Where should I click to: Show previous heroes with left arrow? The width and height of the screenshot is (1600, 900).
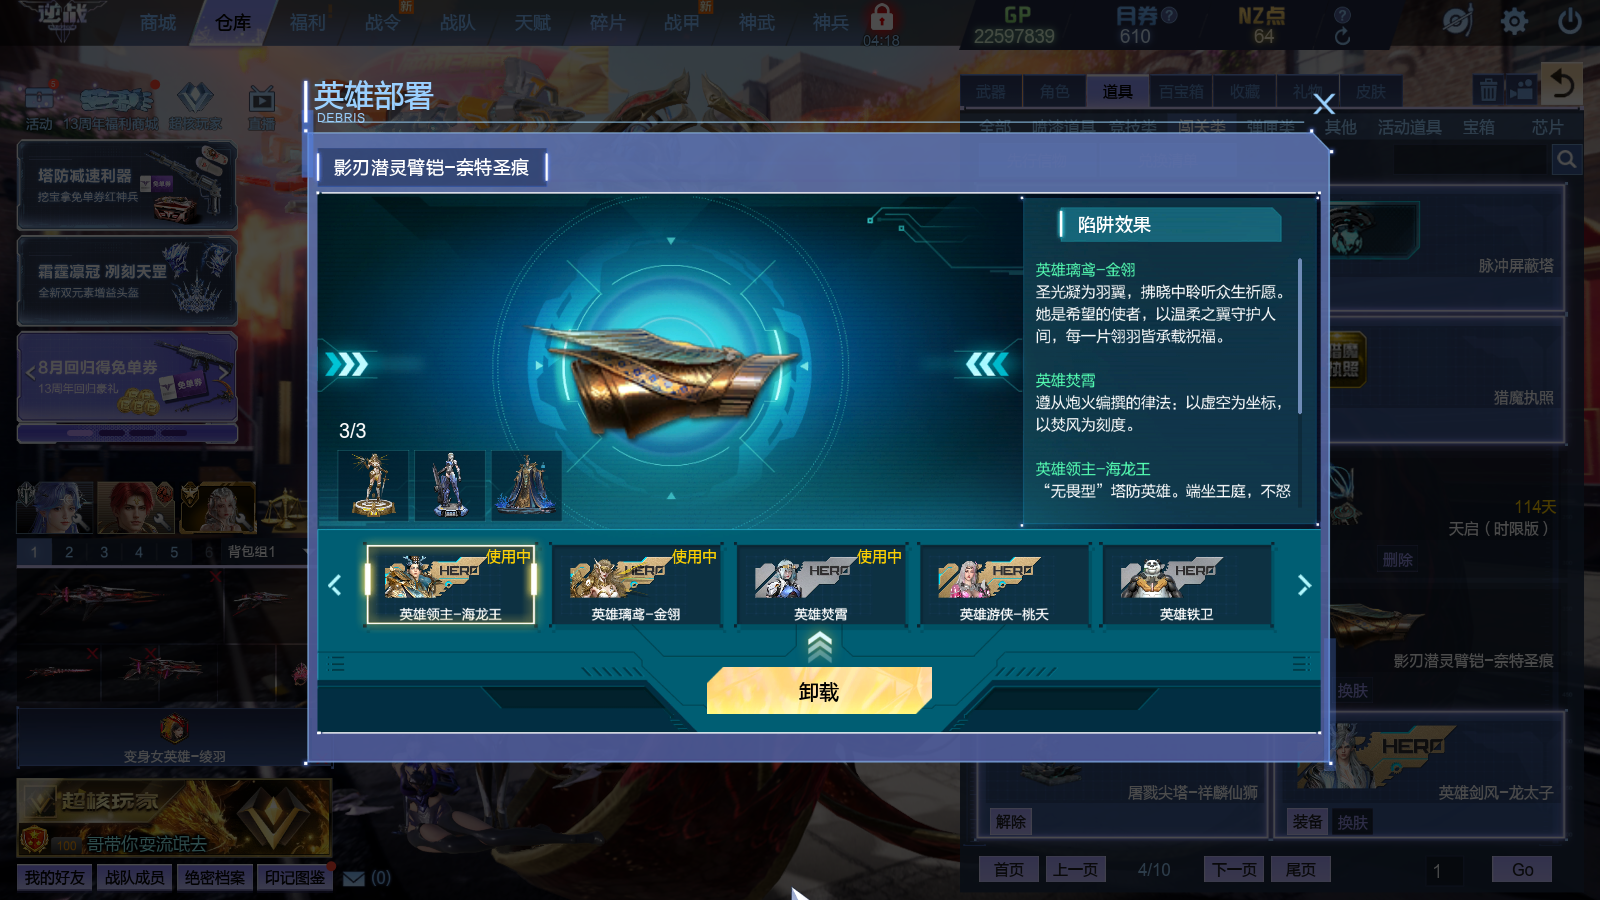point(335,585)
